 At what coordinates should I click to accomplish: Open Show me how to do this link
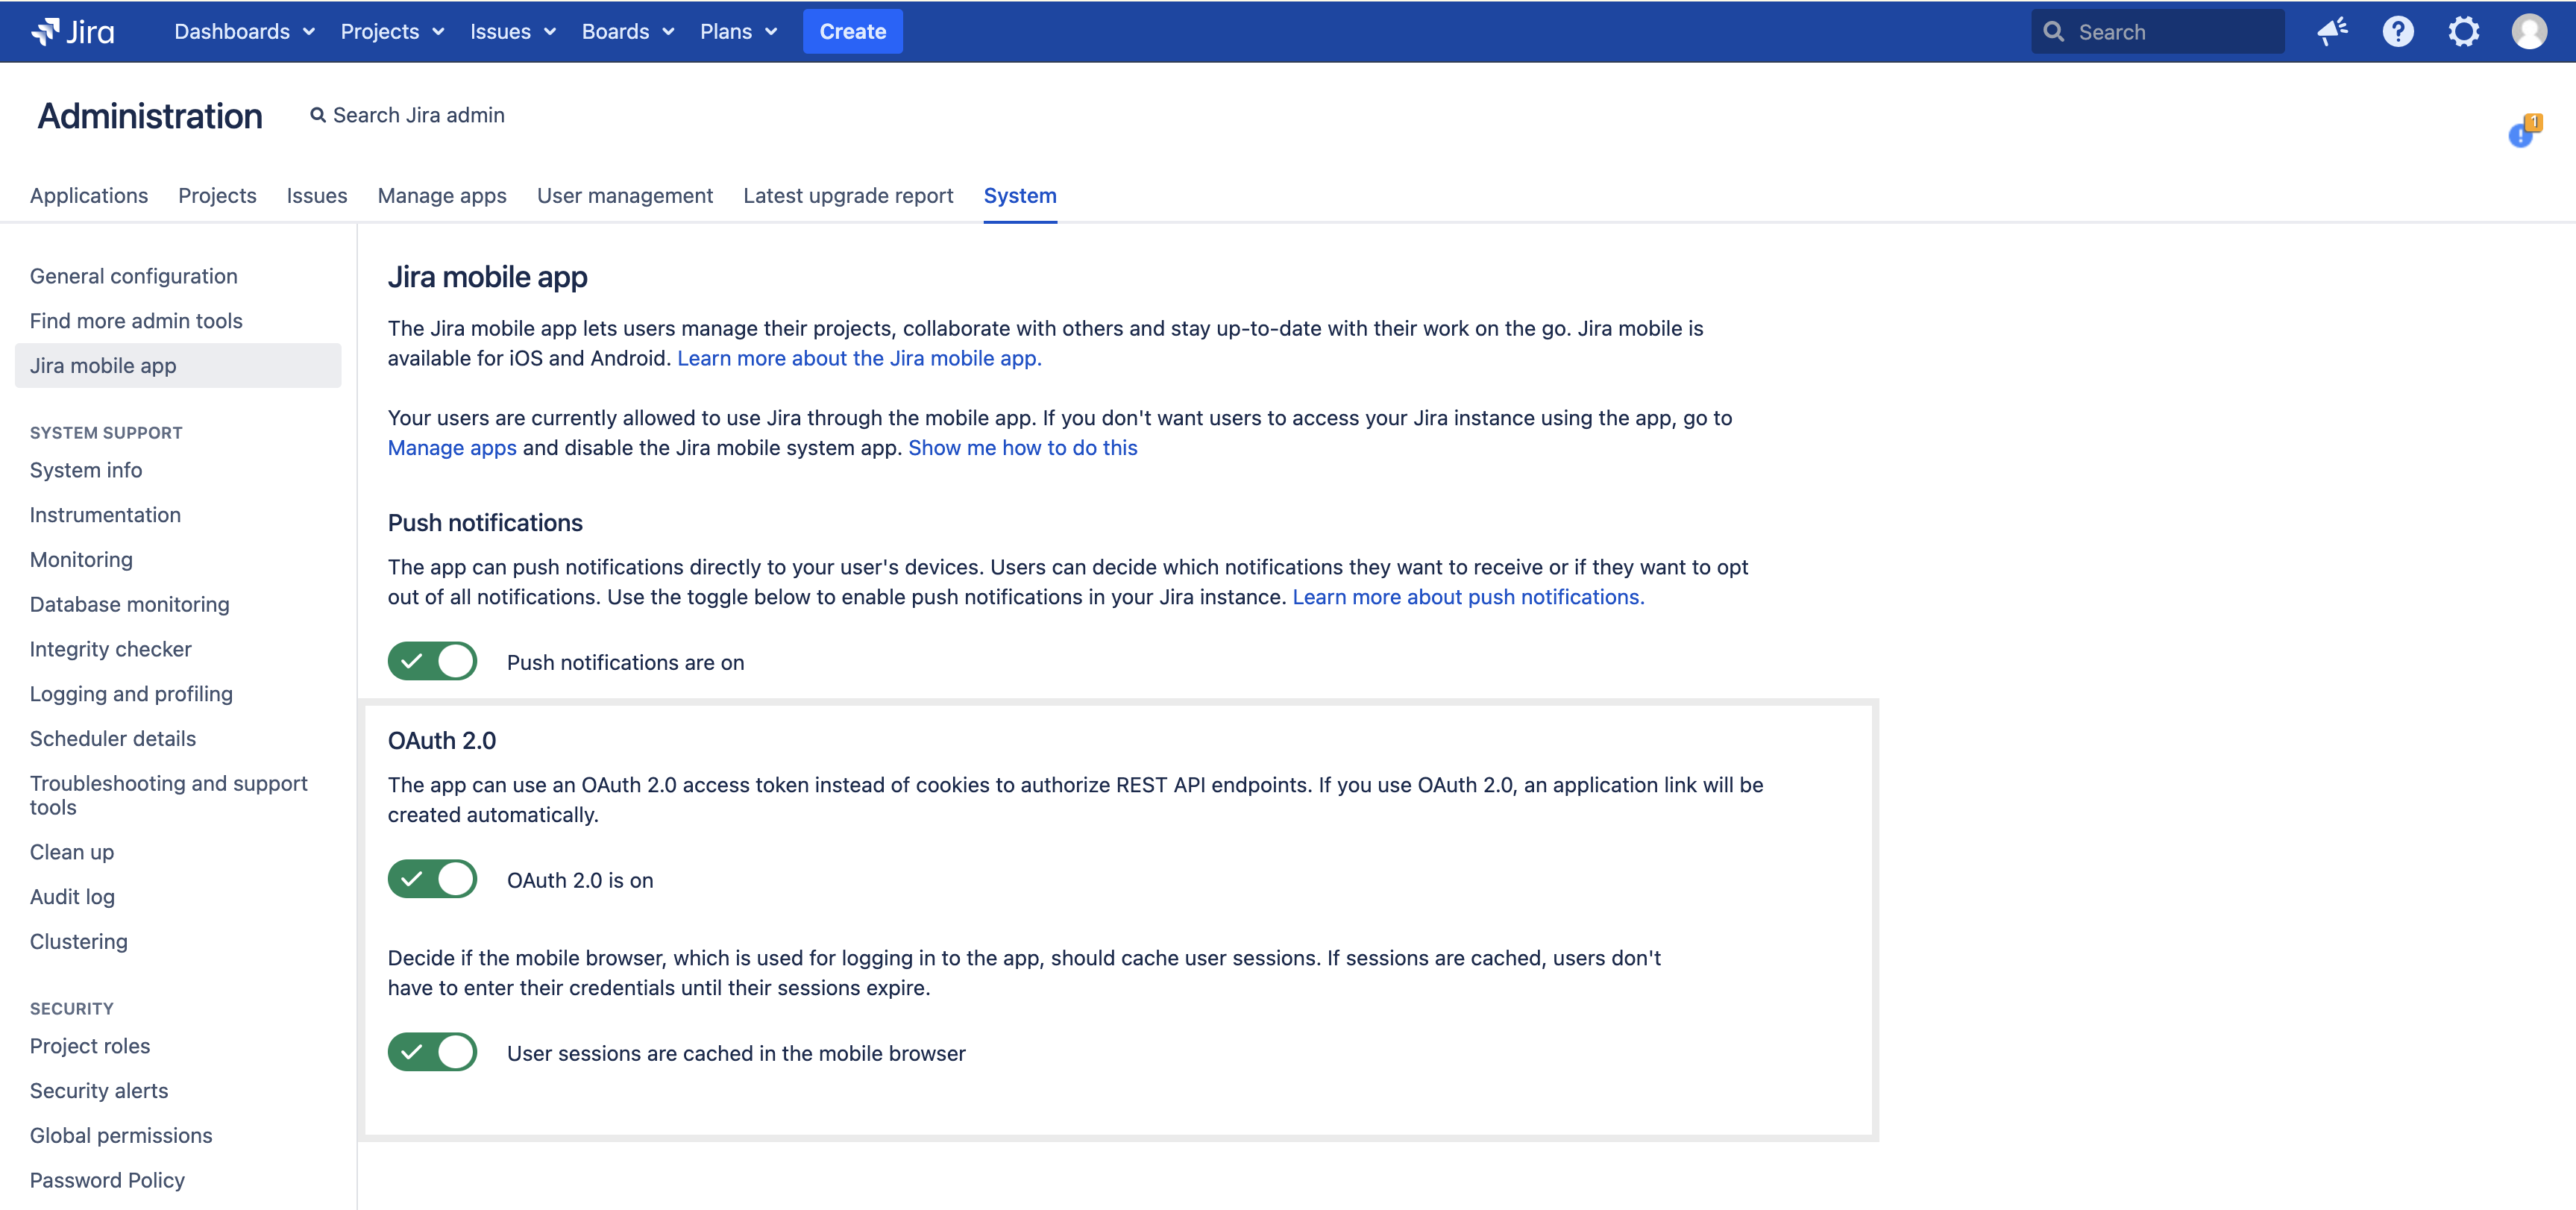click(1023, 448)
